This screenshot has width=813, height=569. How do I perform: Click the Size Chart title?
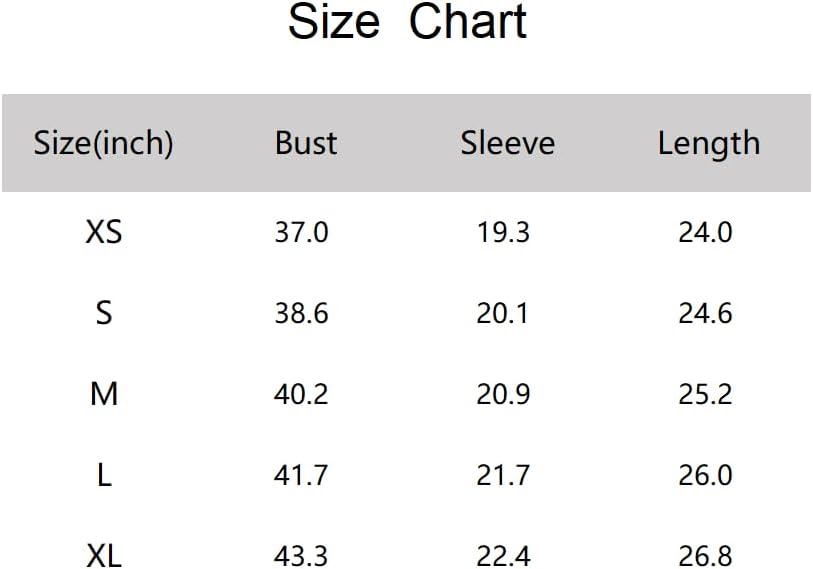(407, 22)
